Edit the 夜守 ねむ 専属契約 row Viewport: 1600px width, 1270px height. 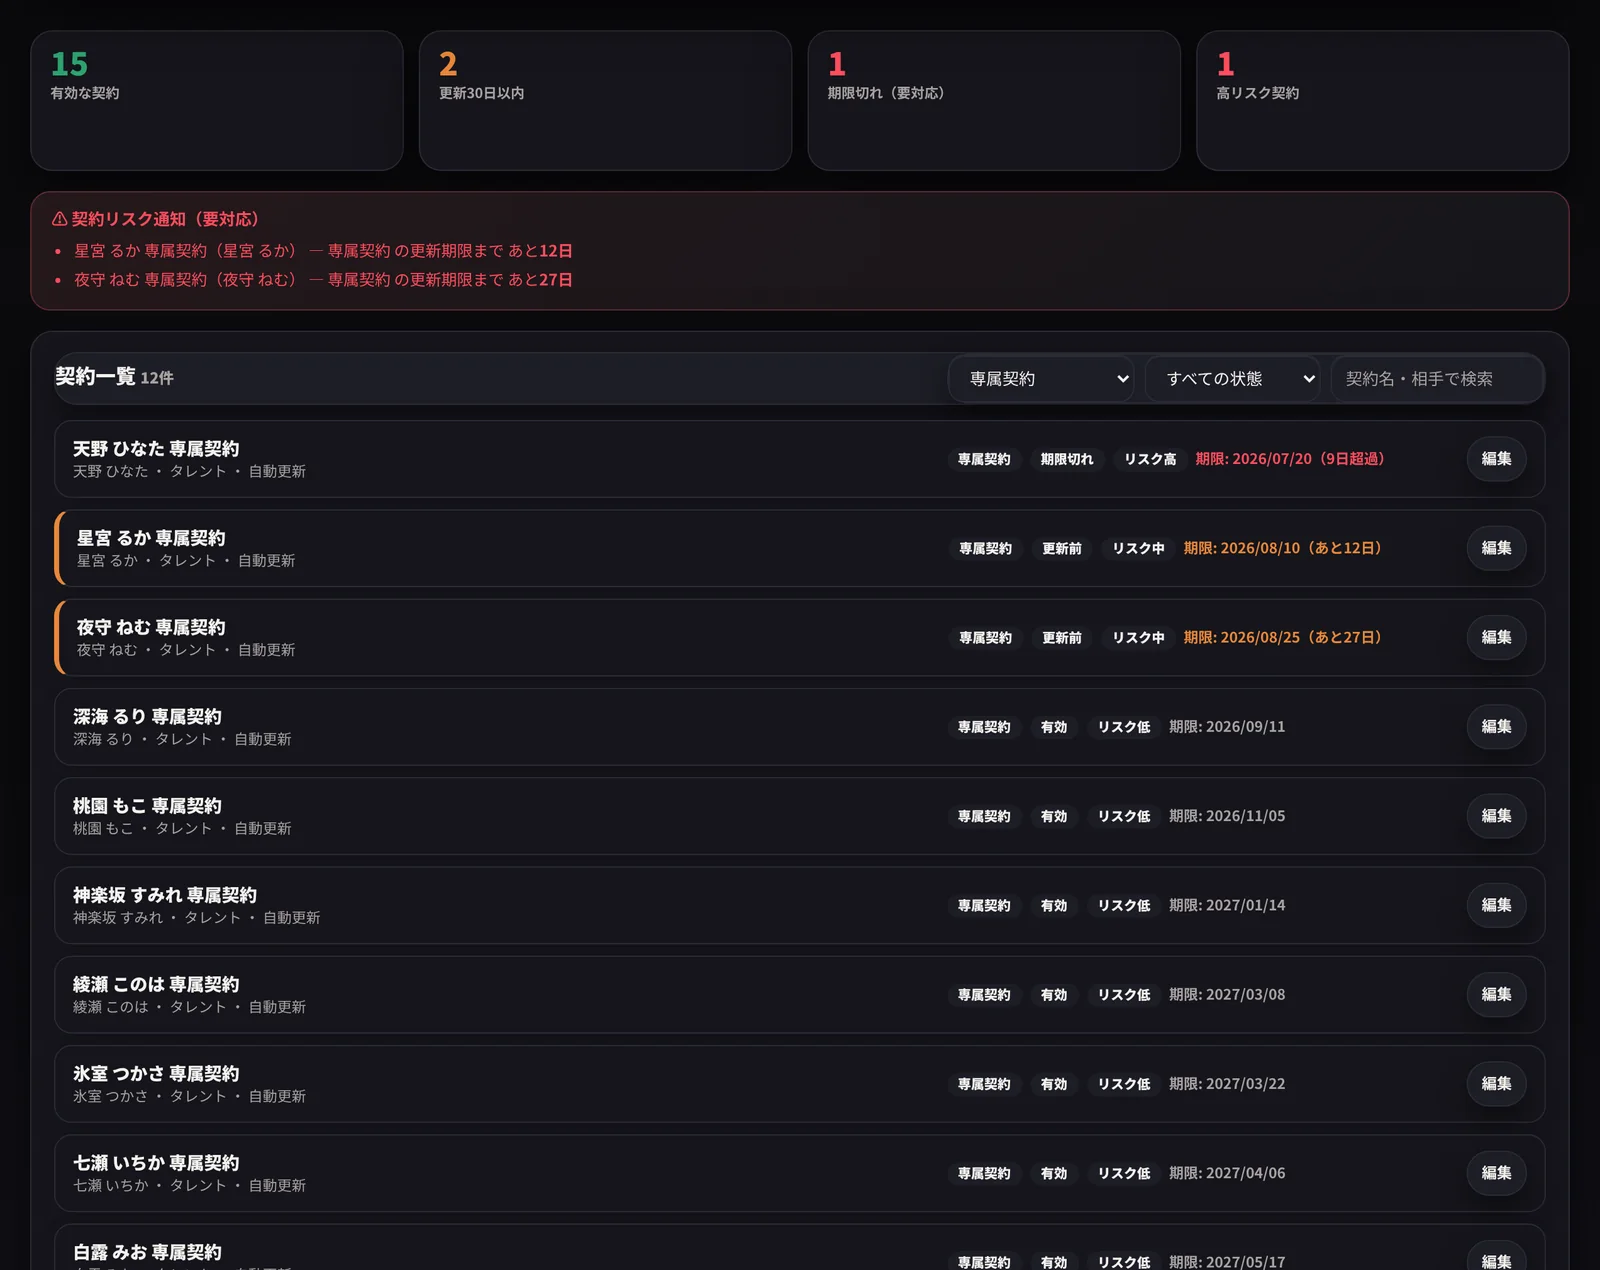[x=1496, y=637]
